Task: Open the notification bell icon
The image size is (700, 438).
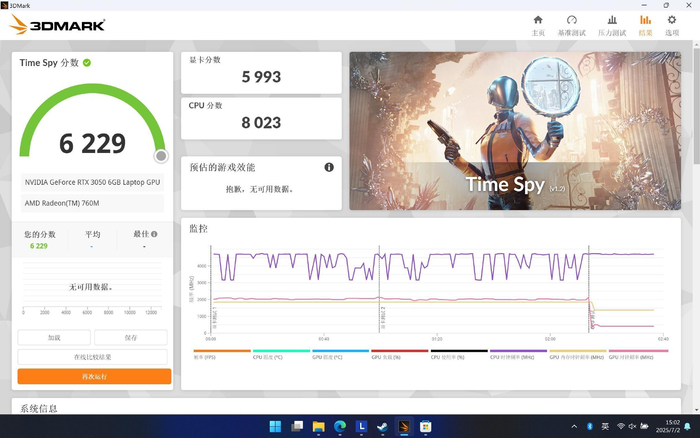Action: [x=688, y=426]
